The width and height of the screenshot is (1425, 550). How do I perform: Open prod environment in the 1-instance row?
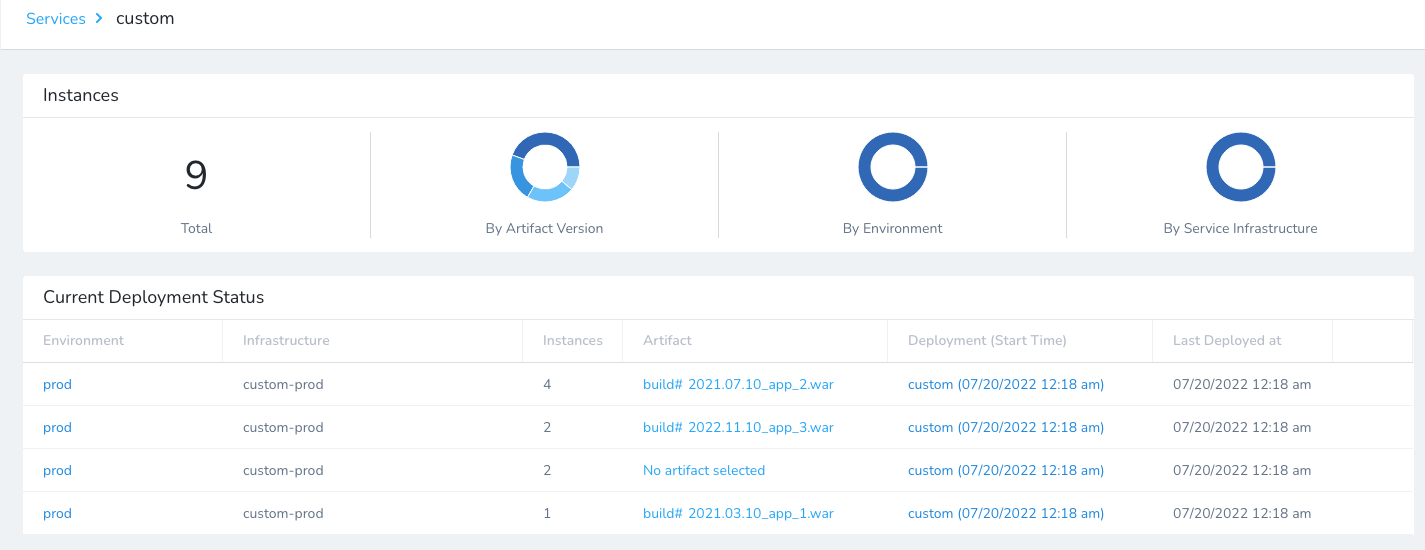pos(57,513)
